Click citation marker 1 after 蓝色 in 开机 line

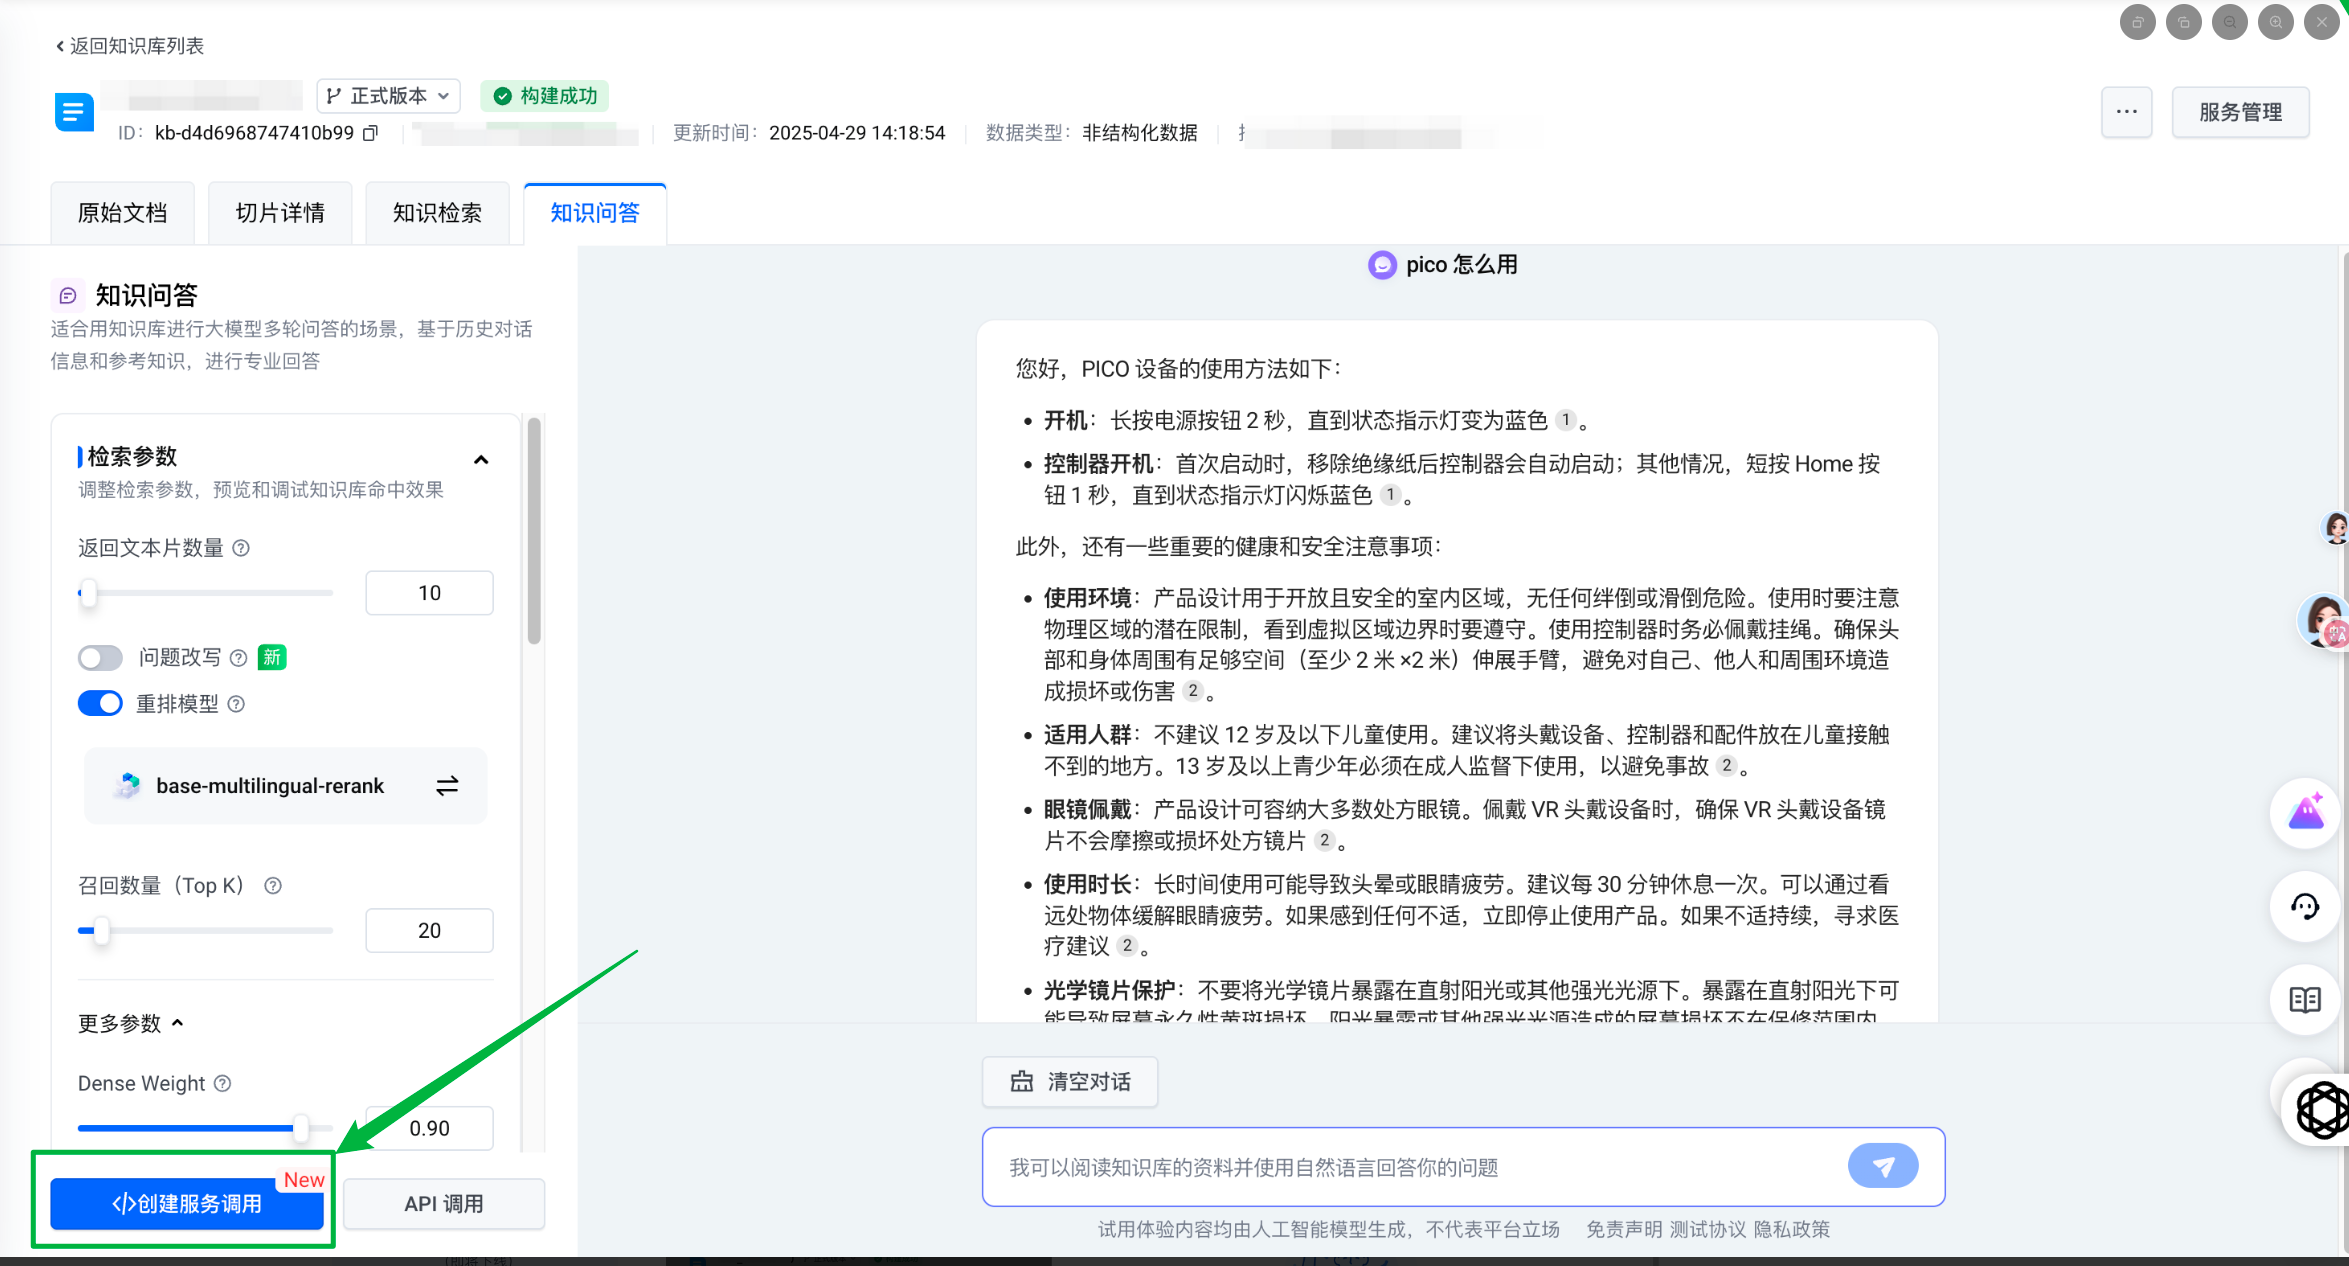[x=1566, y=420]
